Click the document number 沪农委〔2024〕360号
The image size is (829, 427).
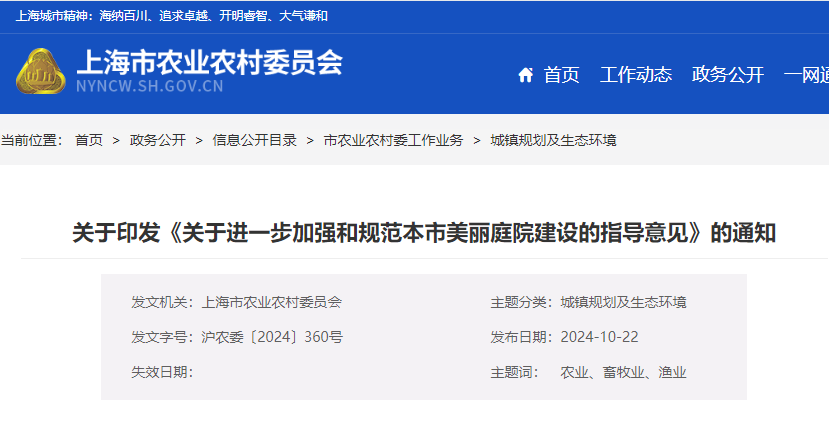[x=272, y=337]
